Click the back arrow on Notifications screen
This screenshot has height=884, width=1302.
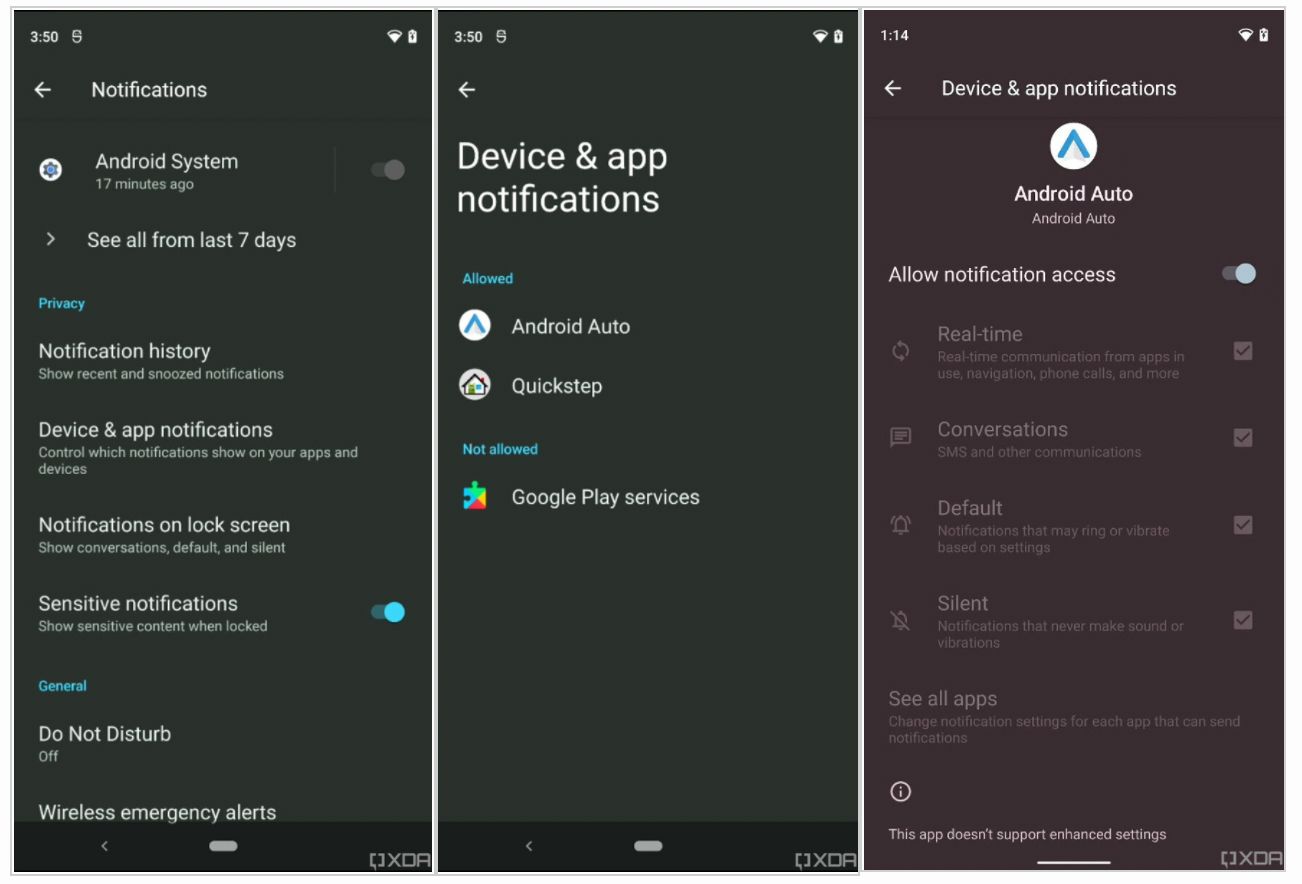click(x=45, y=89)
